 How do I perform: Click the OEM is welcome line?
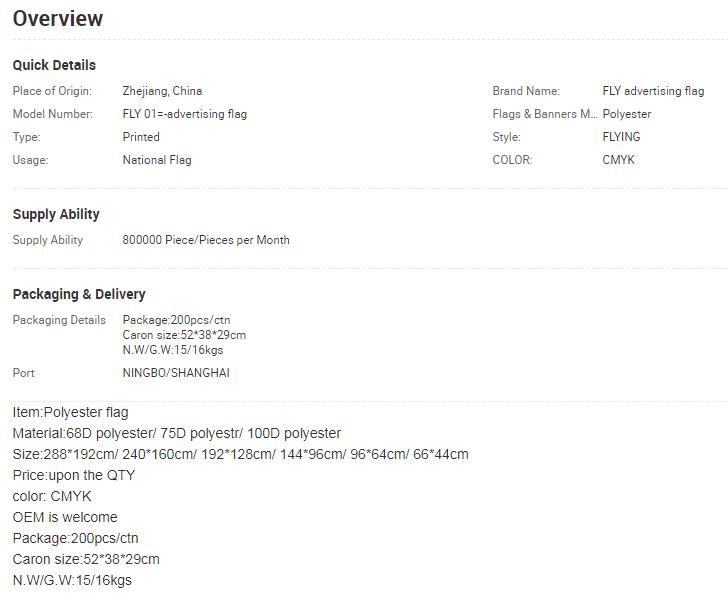tap(65, 517)
